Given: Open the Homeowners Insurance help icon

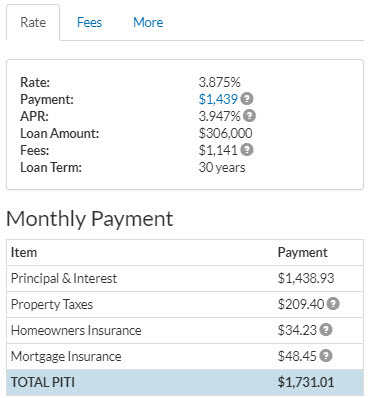Looking at the screenshot, I should 326,330.
